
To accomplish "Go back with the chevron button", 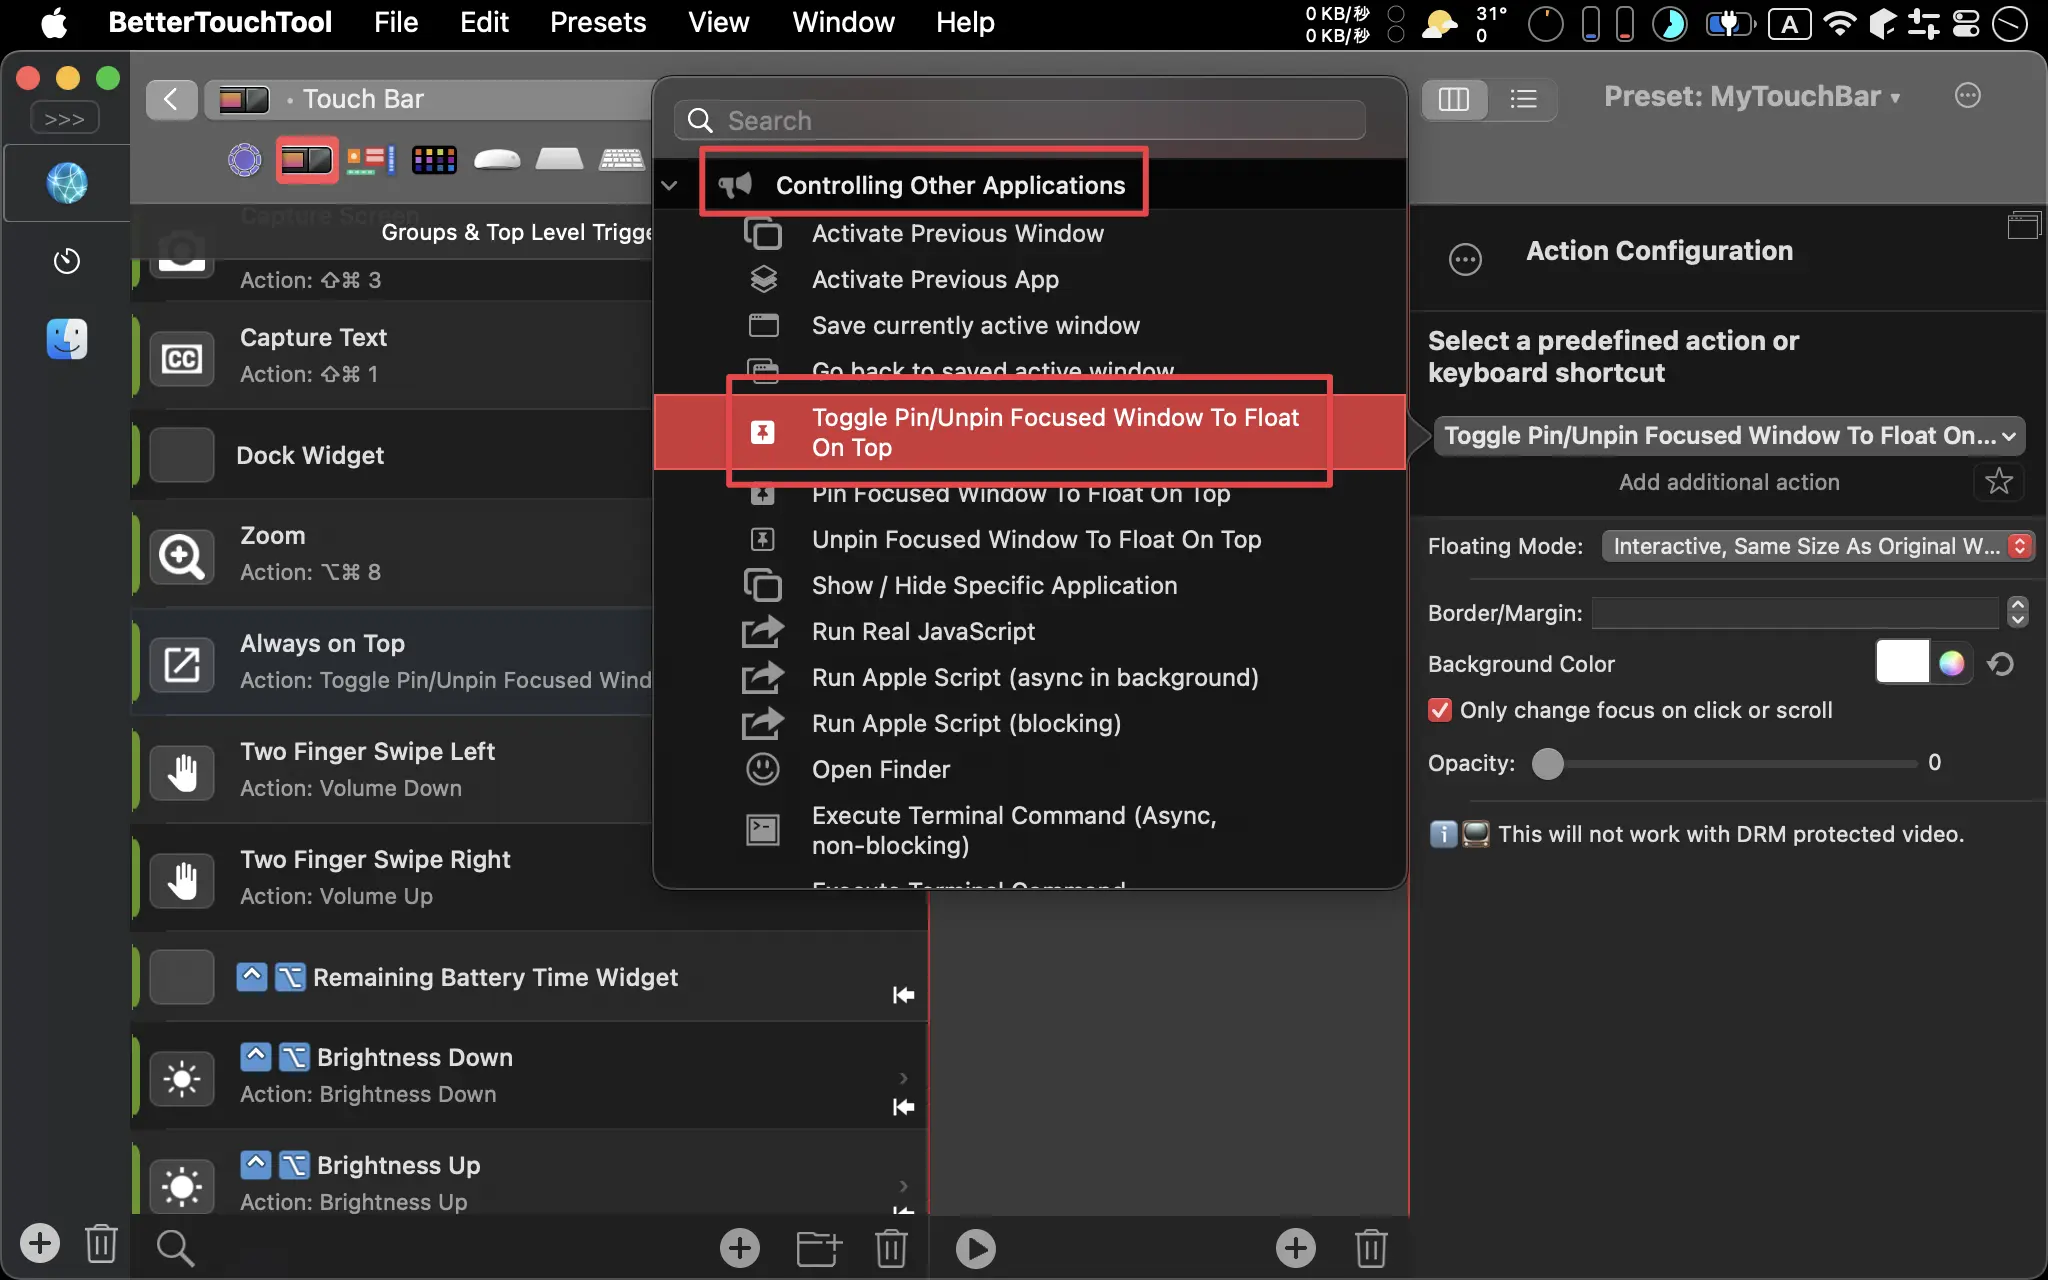I will [171, 99].
